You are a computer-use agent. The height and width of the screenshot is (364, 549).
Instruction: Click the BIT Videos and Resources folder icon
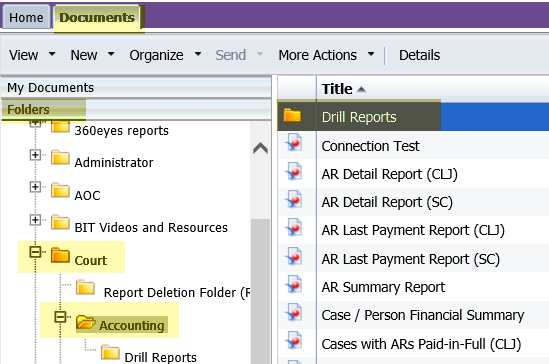60,223
